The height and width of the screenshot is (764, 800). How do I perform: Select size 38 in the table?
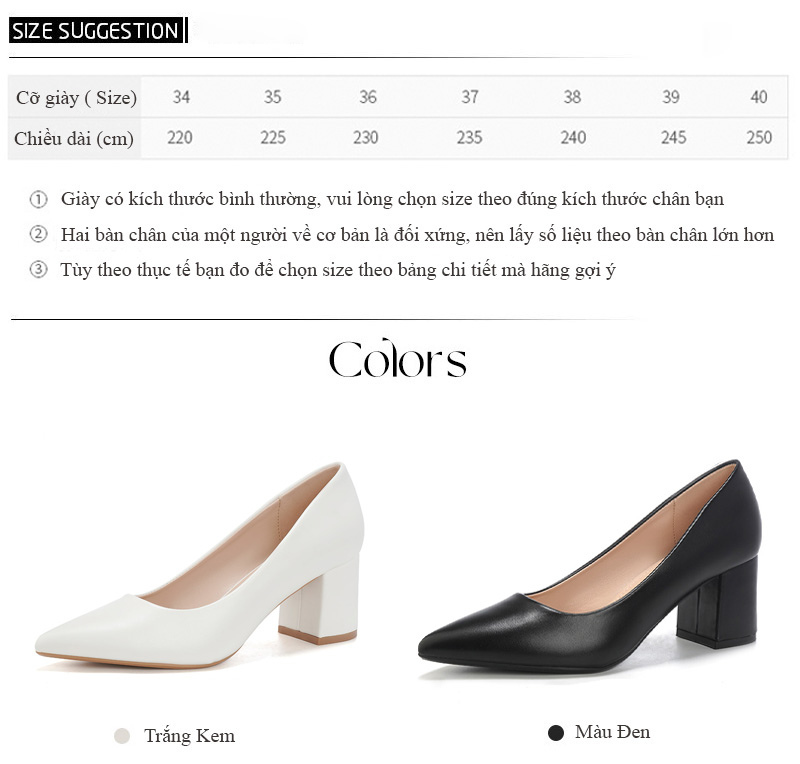tap(572, 97)
